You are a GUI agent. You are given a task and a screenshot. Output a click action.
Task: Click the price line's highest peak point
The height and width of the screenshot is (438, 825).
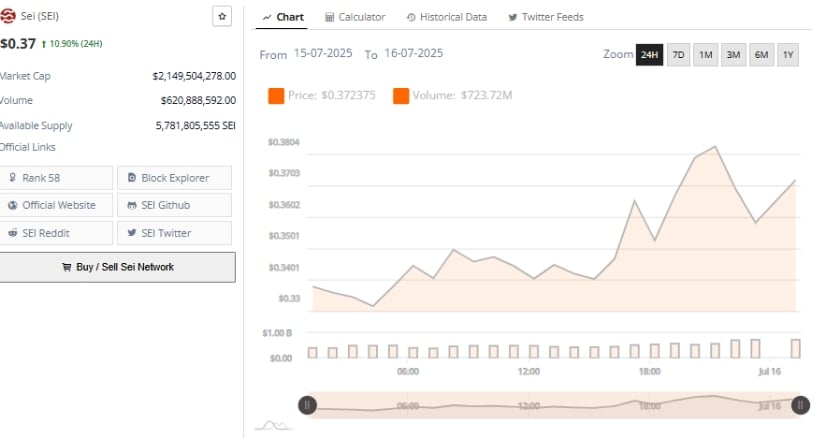click(715, 146)
